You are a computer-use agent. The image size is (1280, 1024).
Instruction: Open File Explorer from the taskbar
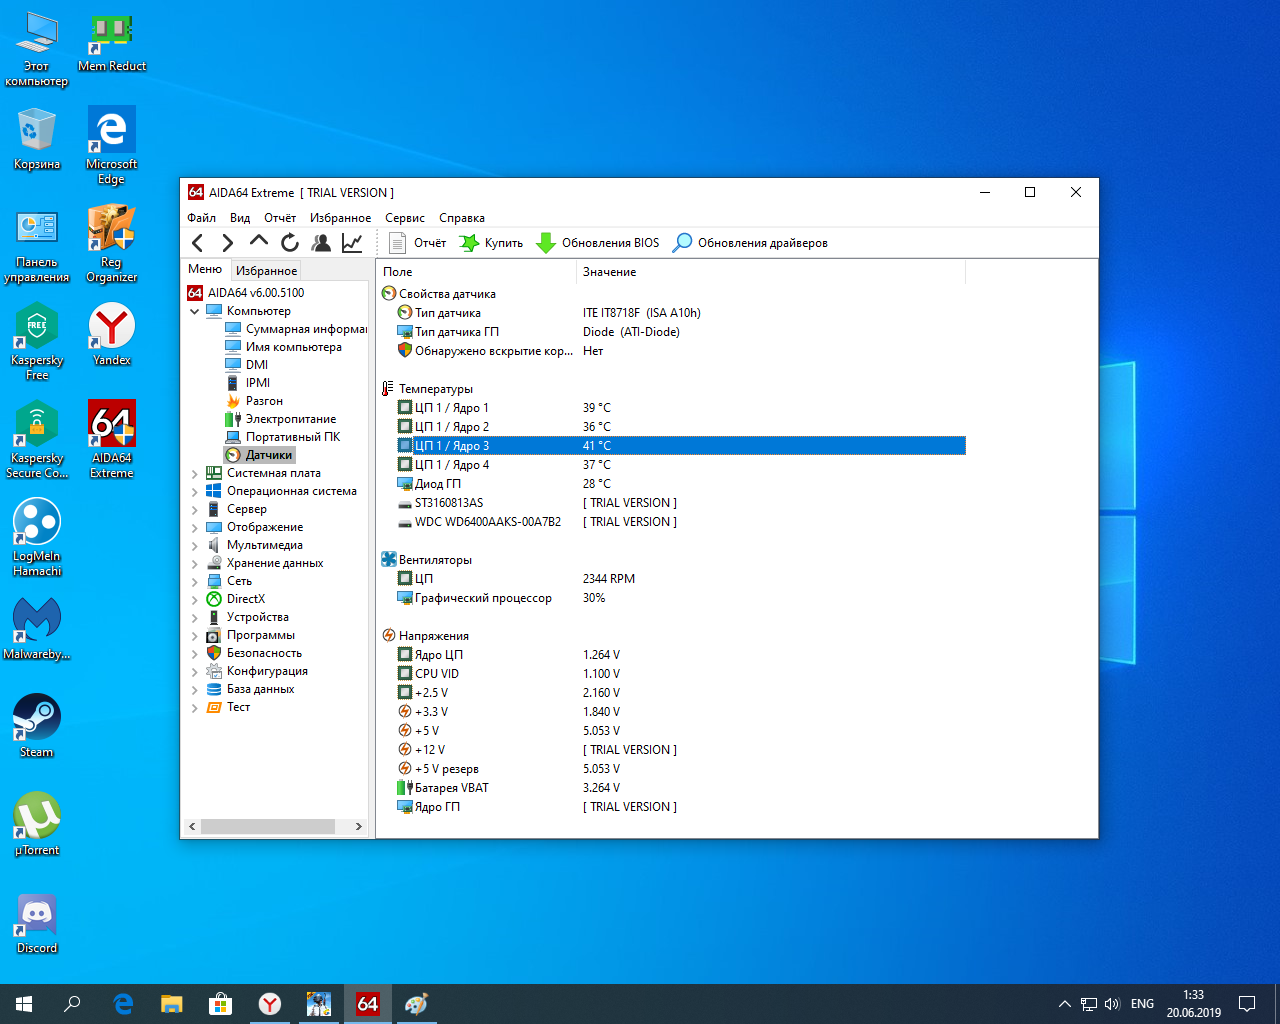coord(172,1004)
